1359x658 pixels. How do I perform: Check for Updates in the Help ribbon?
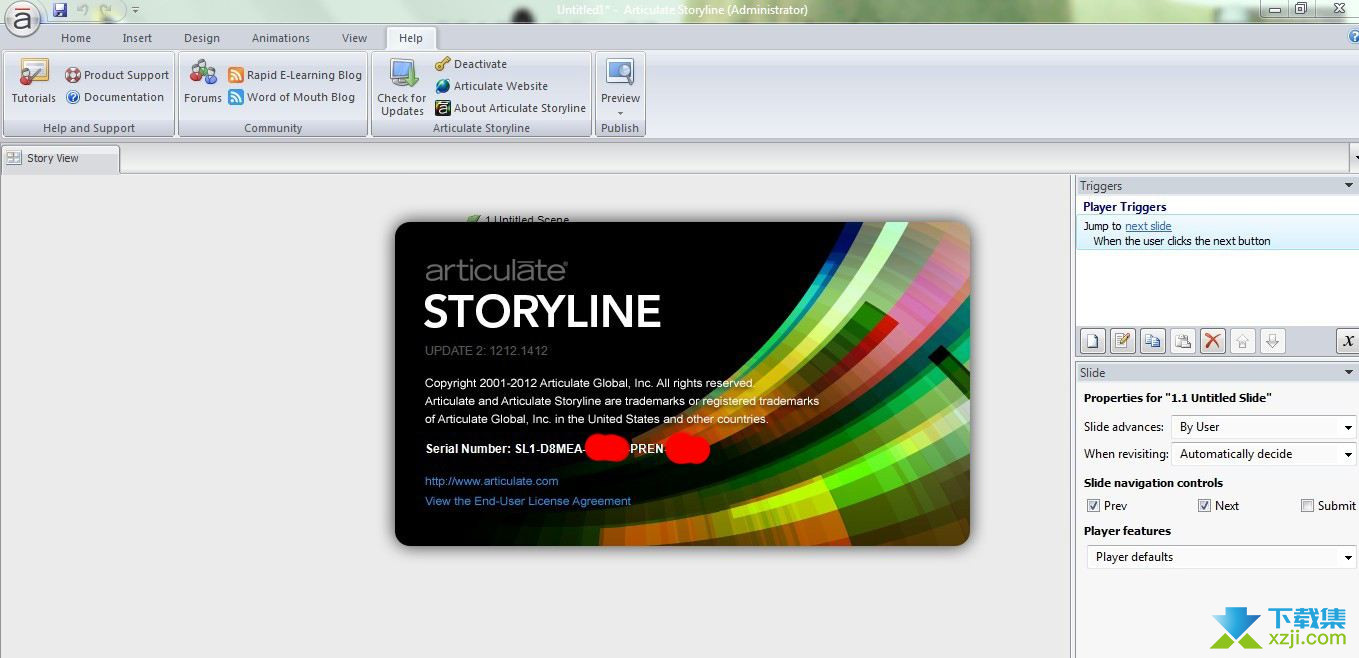pyautogui.click(x=402, y=87)
